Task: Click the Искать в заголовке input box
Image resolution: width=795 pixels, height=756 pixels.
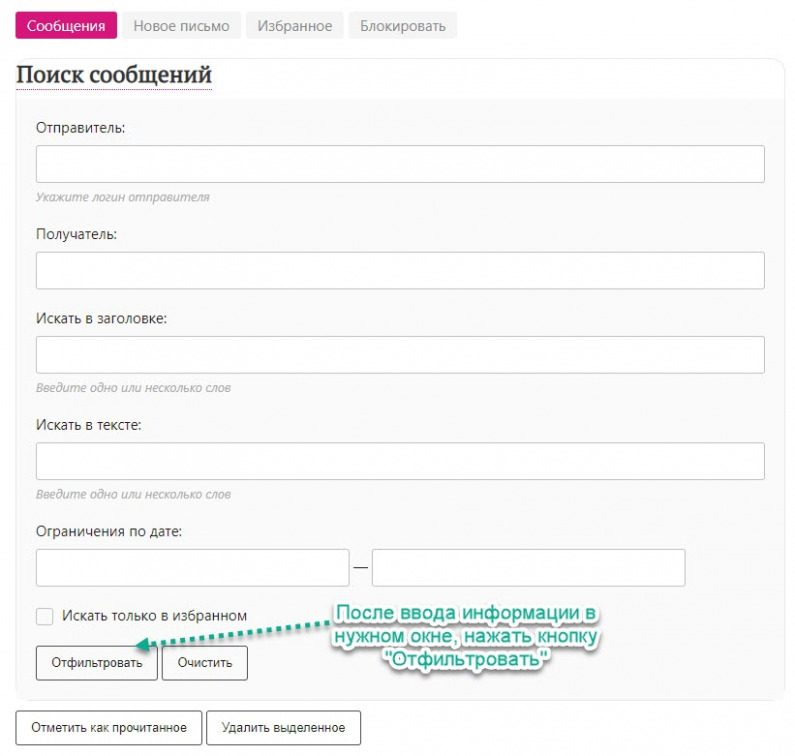Action: click(x=400, y=355)
